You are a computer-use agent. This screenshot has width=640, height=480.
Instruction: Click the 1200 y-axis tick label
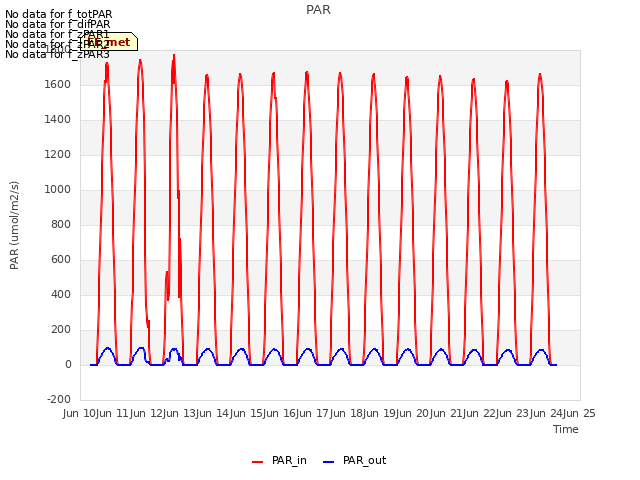[58, 155]
